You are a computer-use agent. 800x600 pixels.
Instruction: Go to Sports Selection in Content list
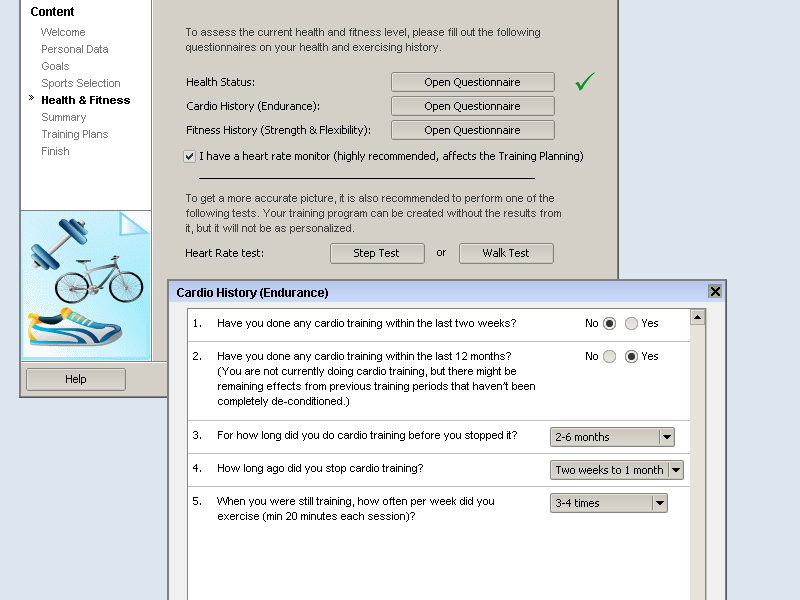click(x=81, y=83)
